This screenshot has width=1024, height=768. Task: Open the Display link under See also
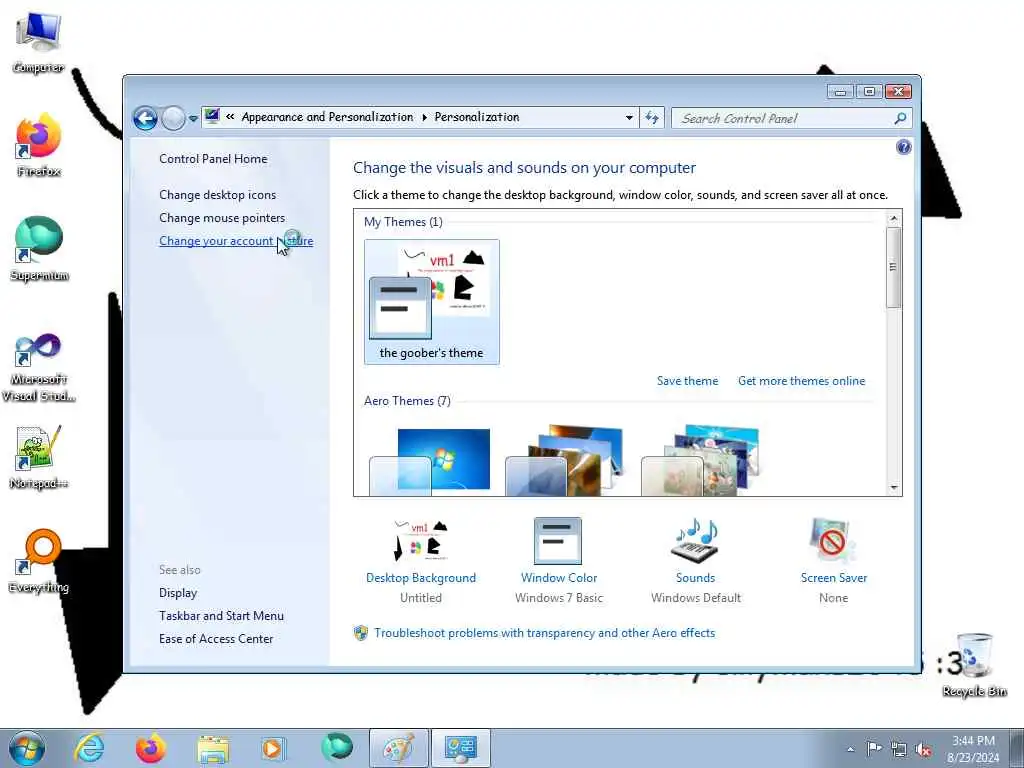click(178, 593)
